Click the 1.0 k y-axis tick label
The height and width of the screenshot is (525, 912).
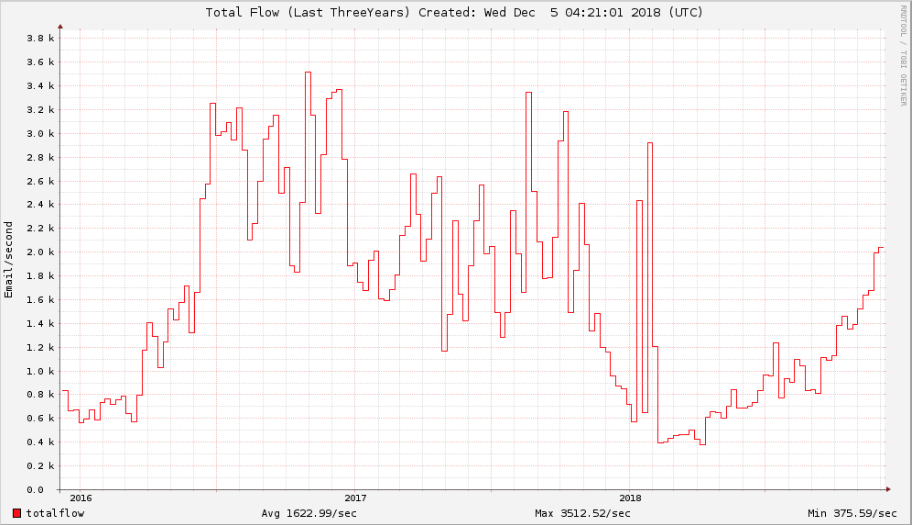40,372
